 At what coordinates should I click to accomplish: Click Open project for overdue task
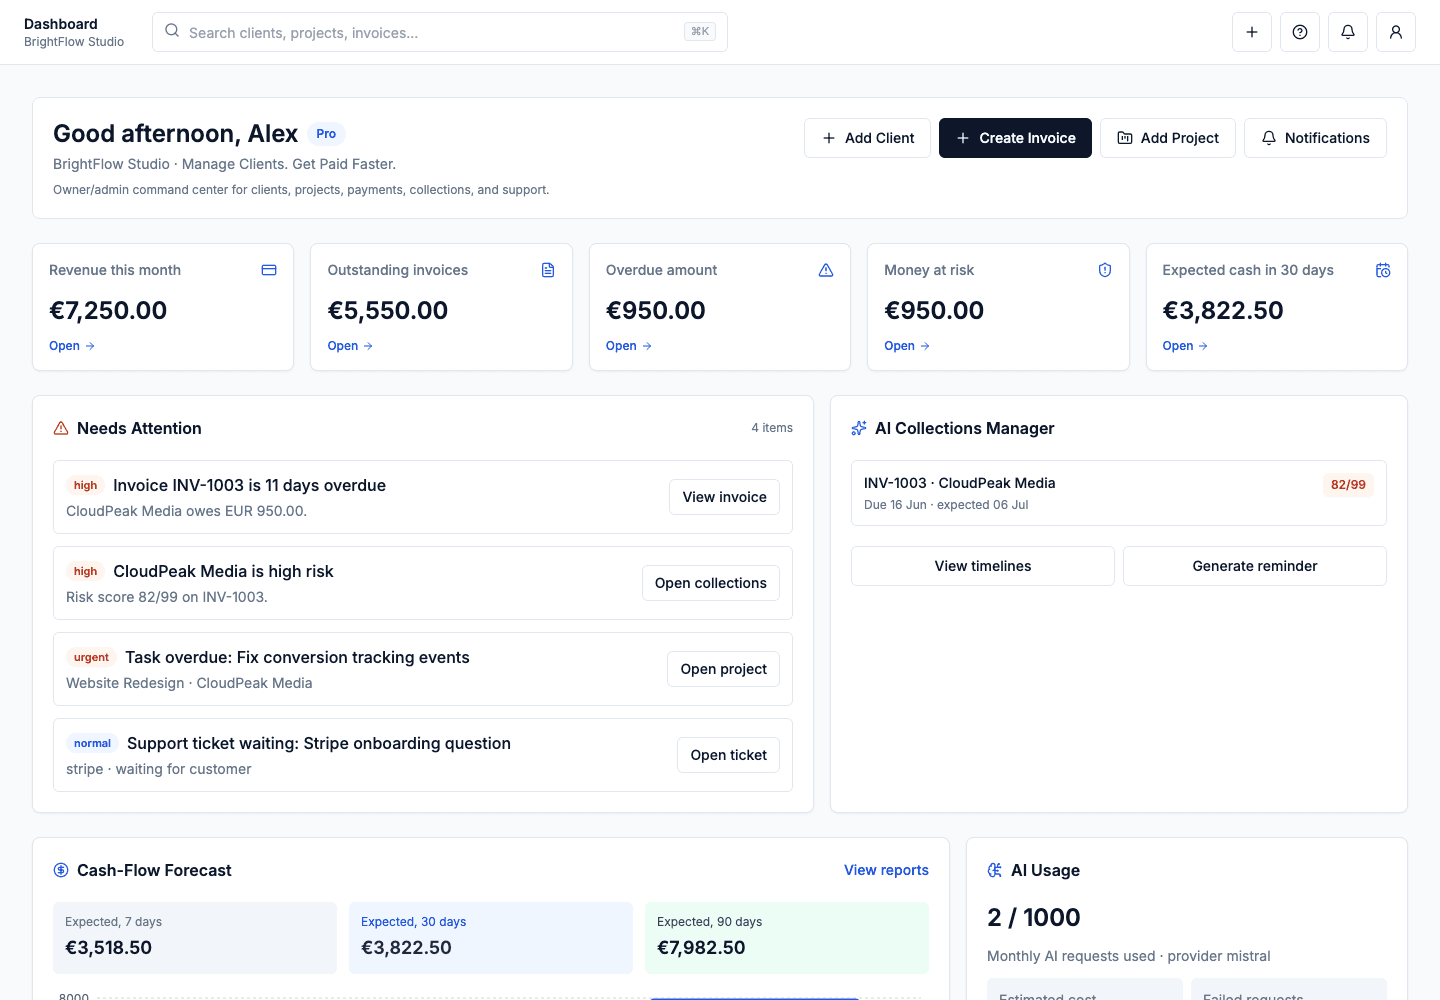click(x=723, y=669)
